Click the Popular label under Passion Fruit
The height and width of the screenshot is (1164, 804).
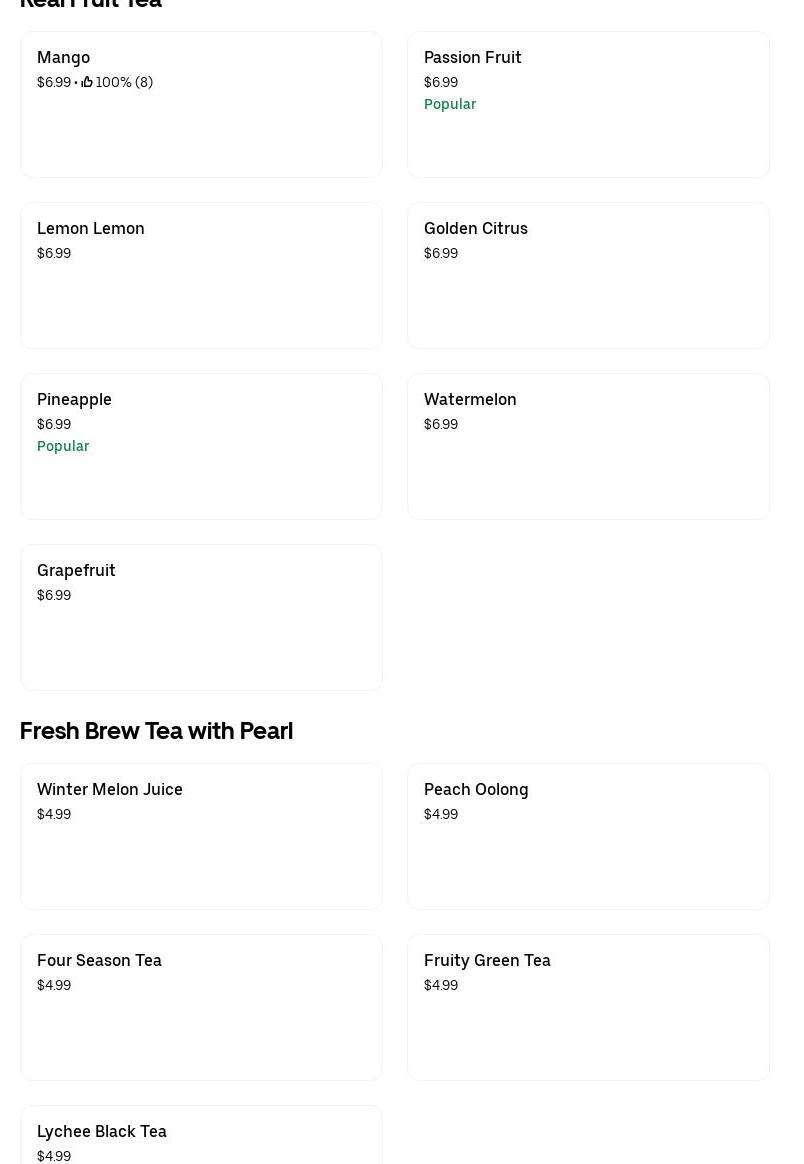[x=450, y=104]
